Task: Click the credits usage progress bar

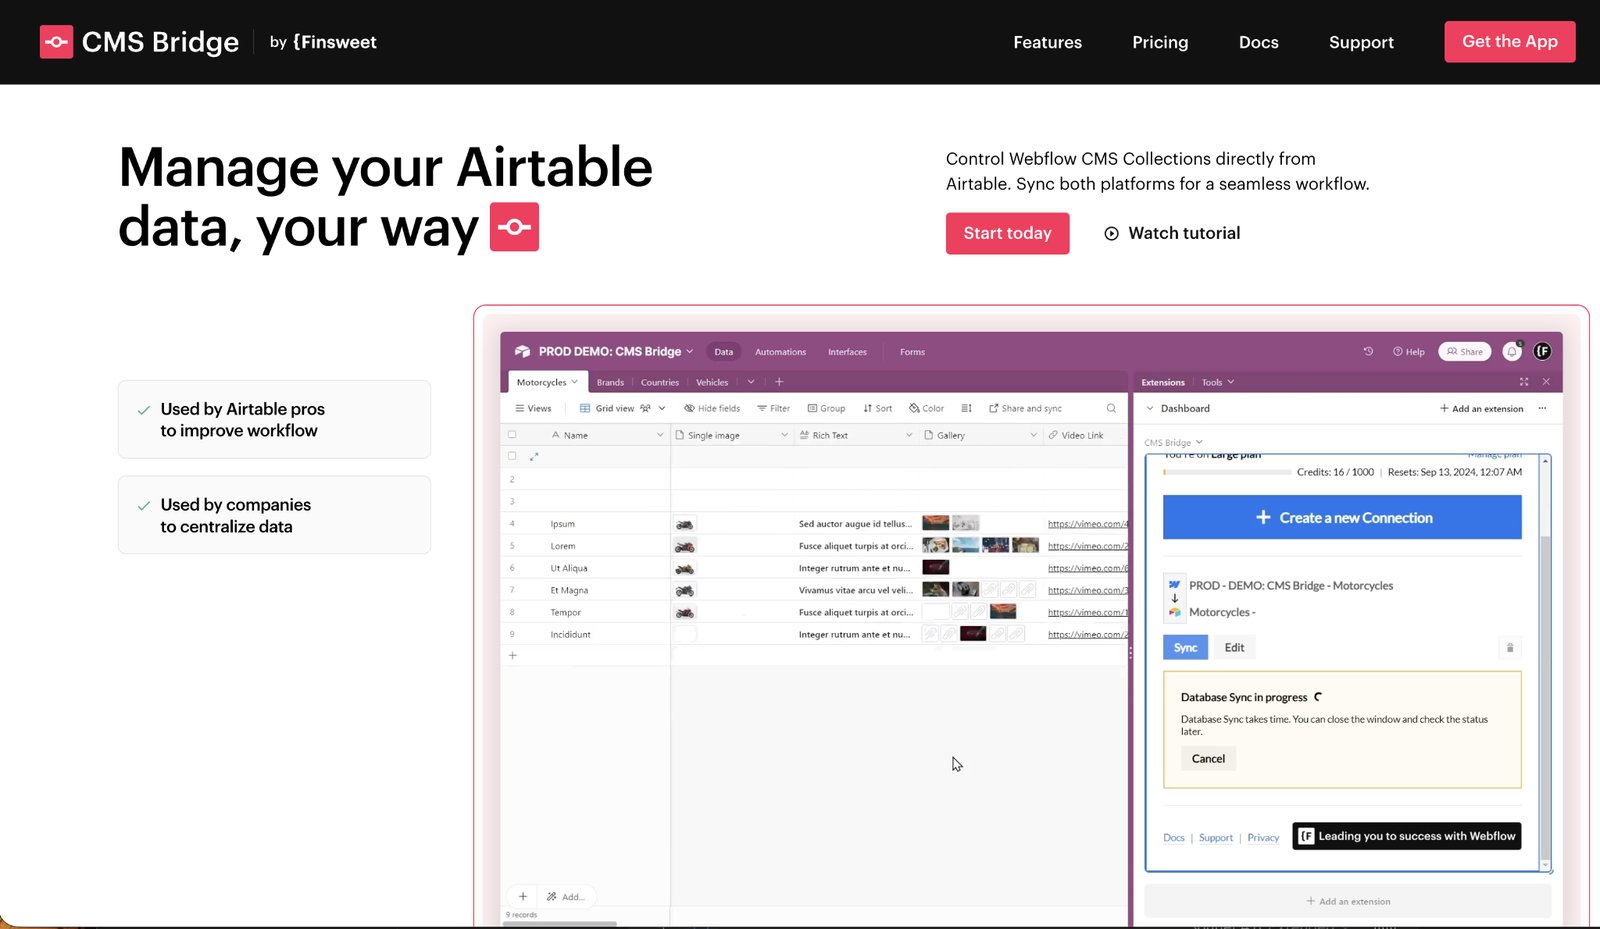Action: click(1226, 472)
